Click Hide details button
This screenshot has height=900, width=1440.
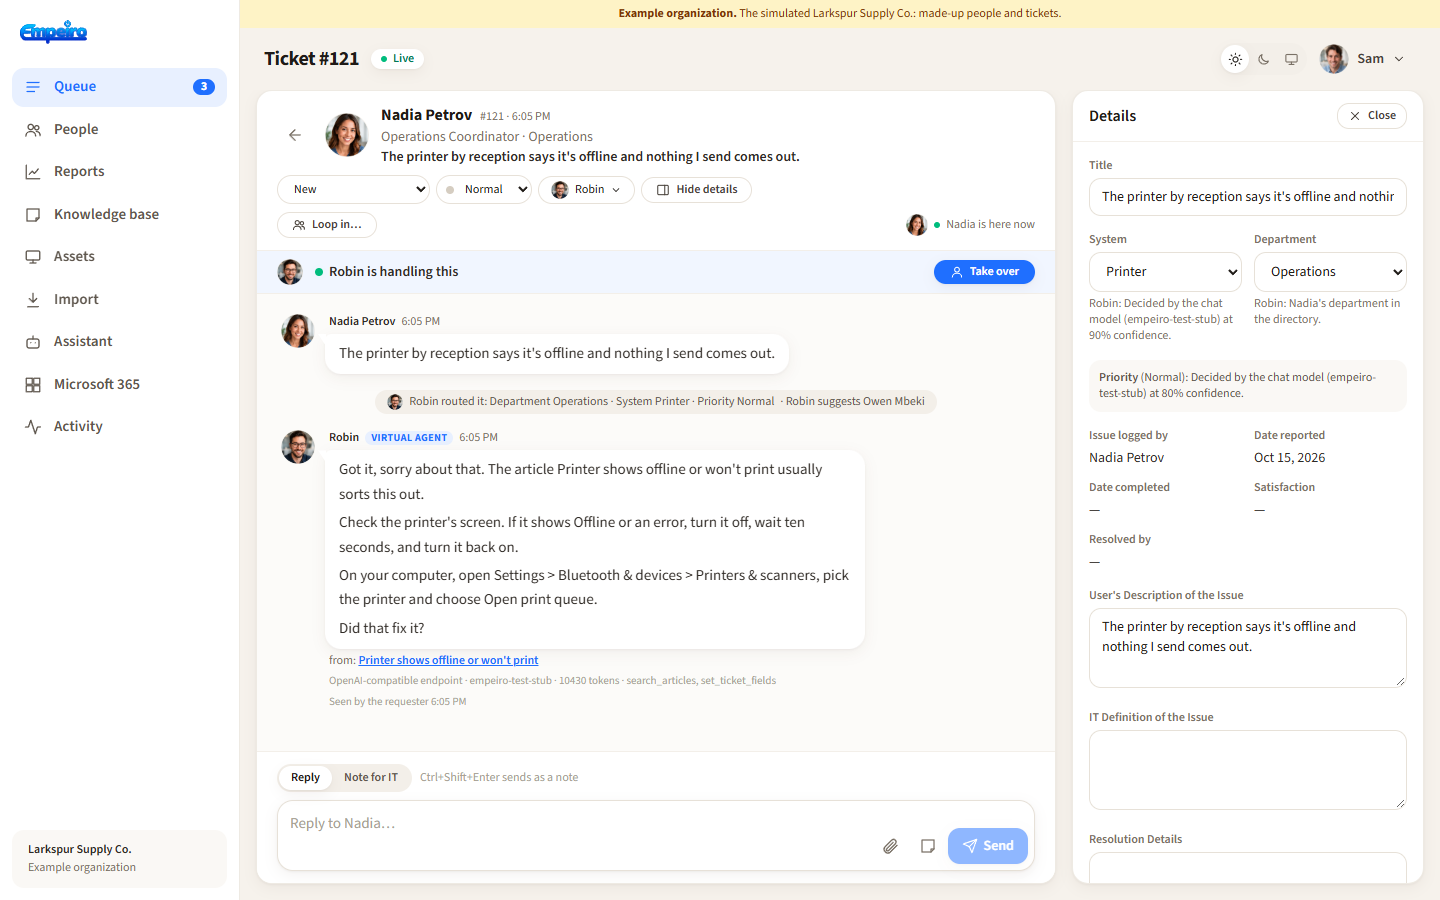tap(697, 190)
